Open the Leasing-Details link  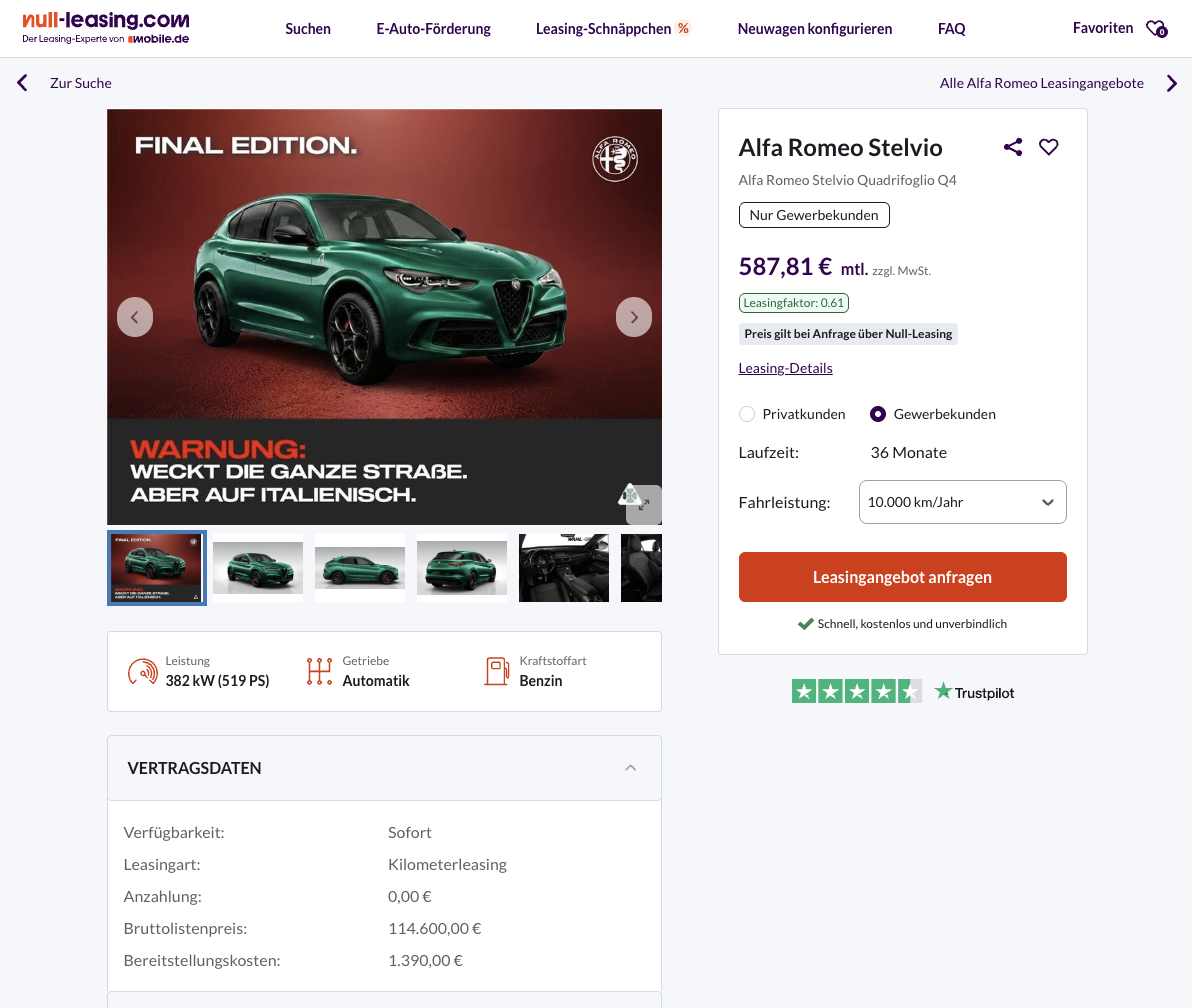pyautogui.click(x=785, y=368)
